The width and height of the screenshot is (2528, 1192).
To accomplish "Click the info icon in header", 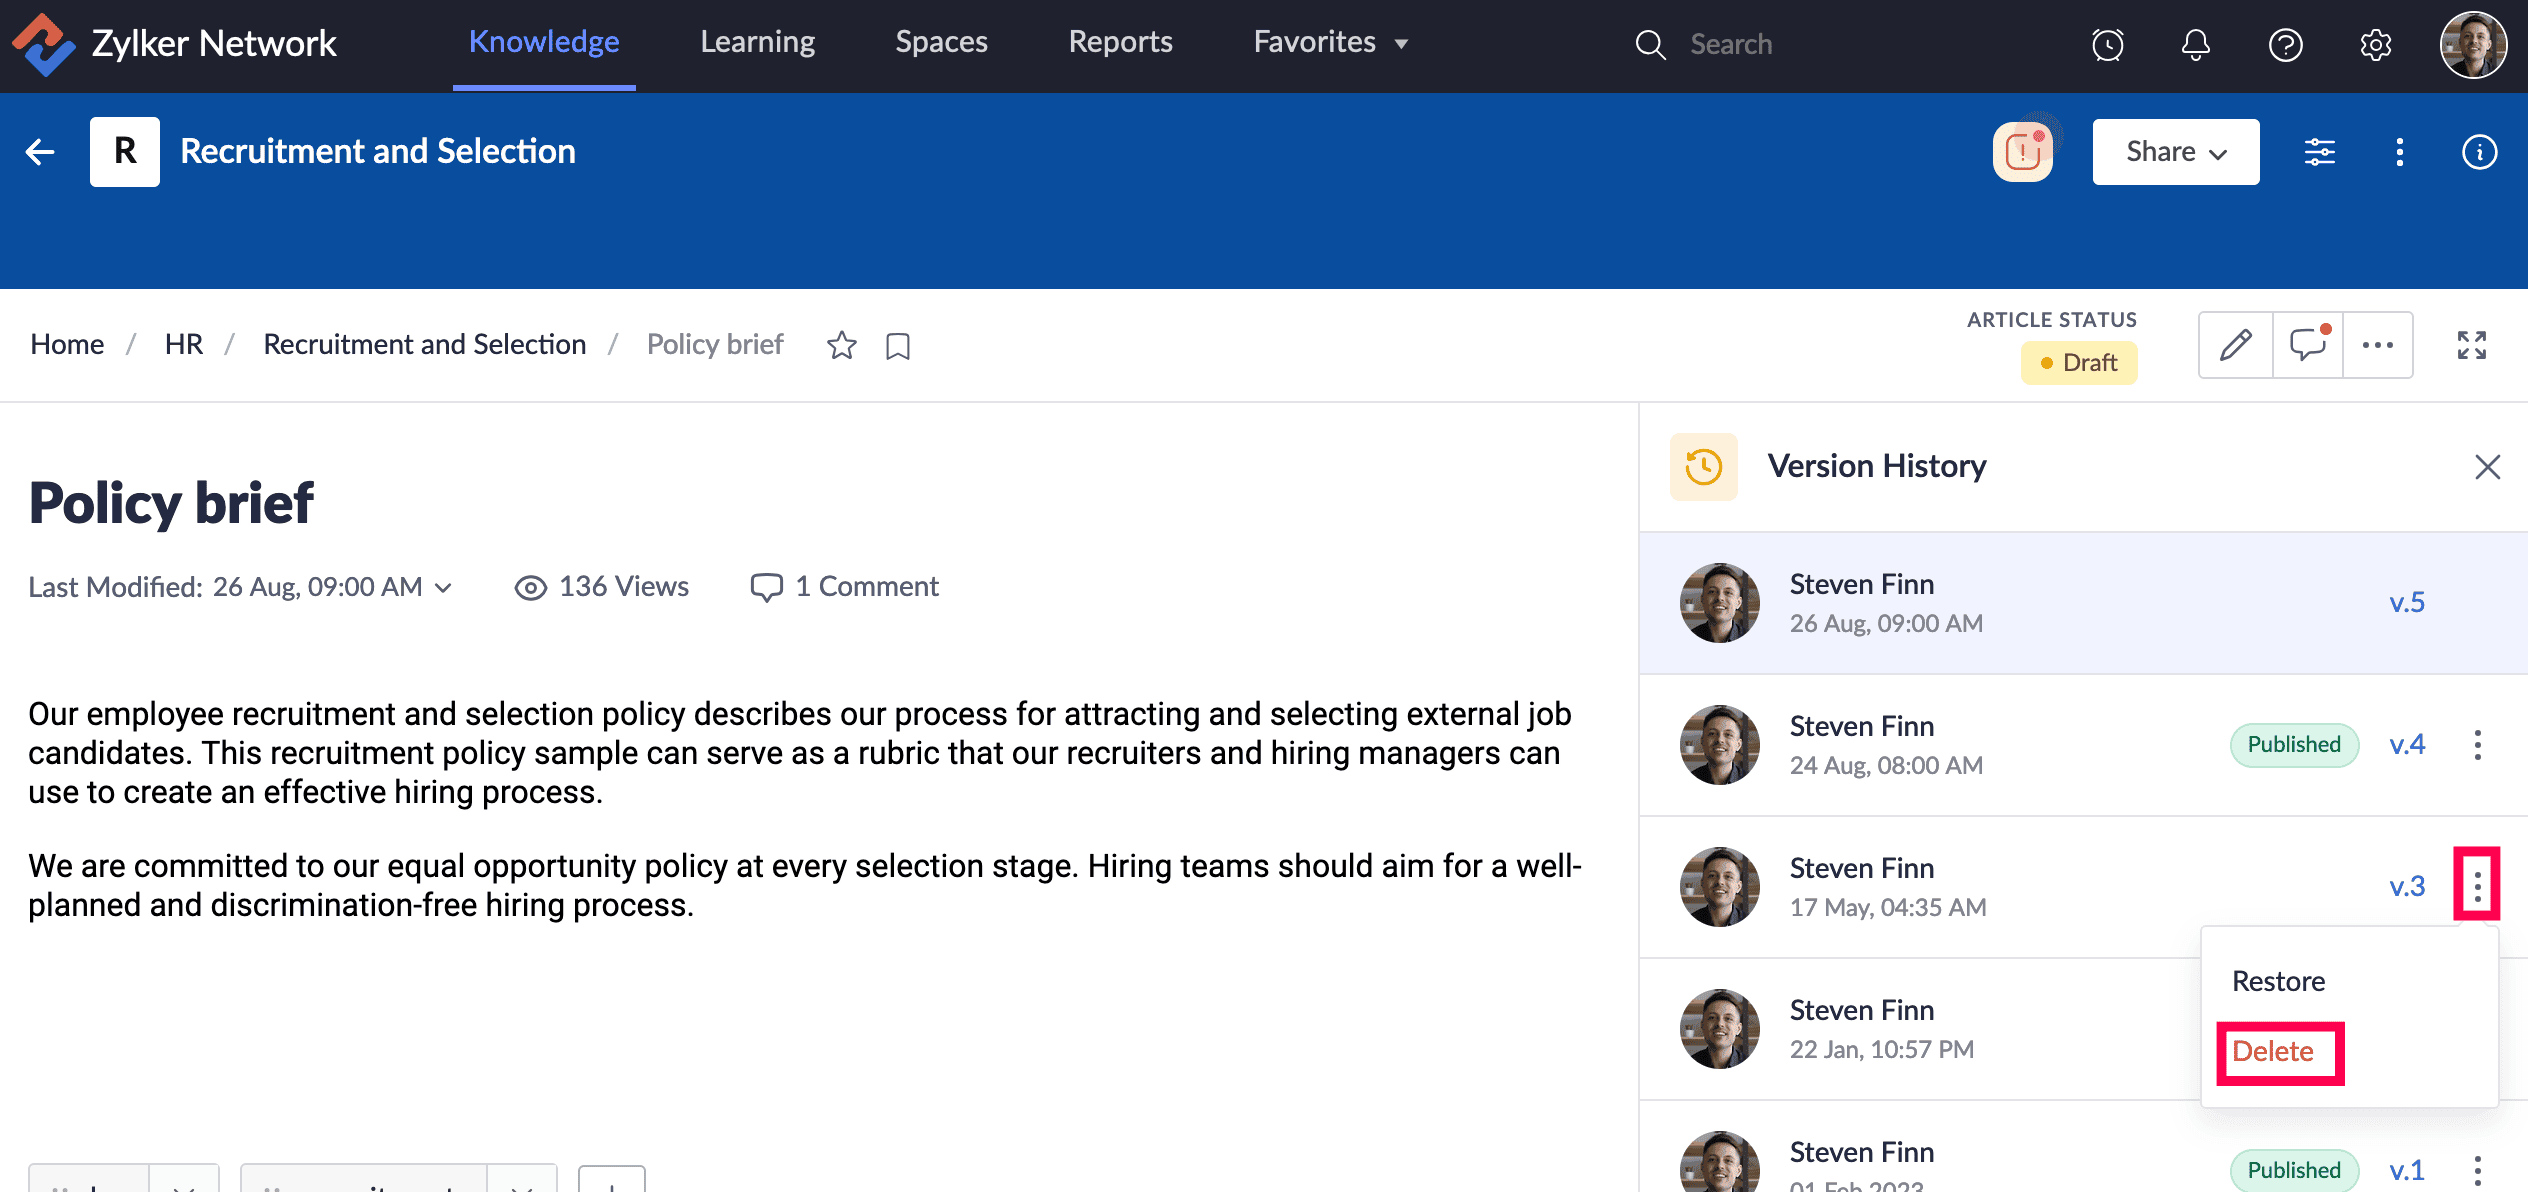I will tap(2479, 152).
